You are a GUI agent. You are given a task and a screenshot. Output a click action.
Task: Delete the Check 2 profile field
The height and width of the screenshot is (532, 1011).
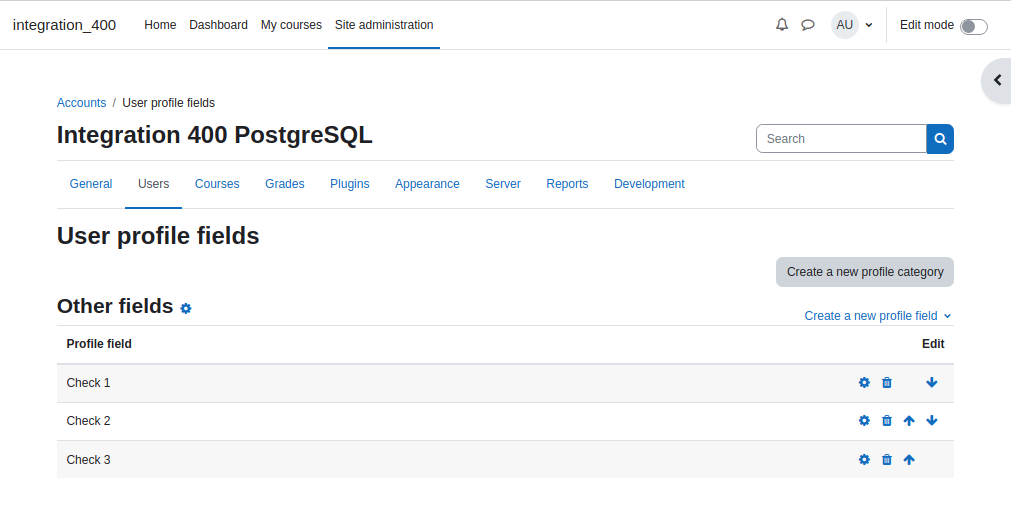pyautogui.click(x=887, y=420)
